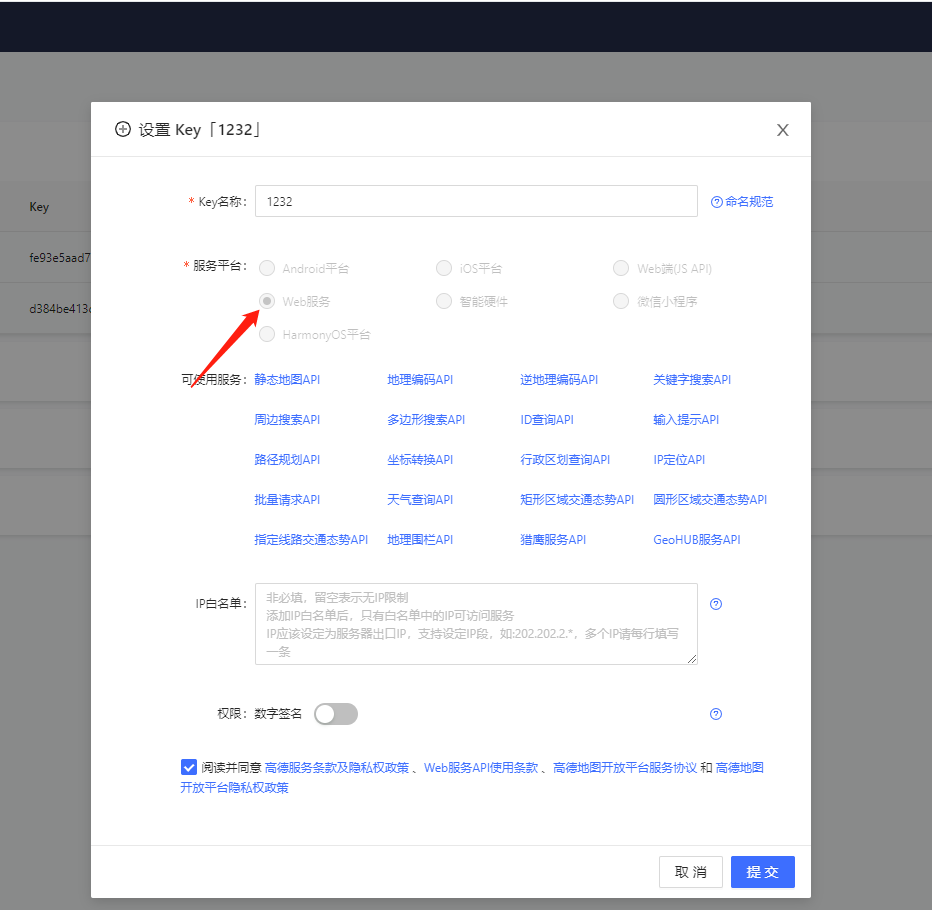Open the 天气查询API link

(x=420, y=499)
